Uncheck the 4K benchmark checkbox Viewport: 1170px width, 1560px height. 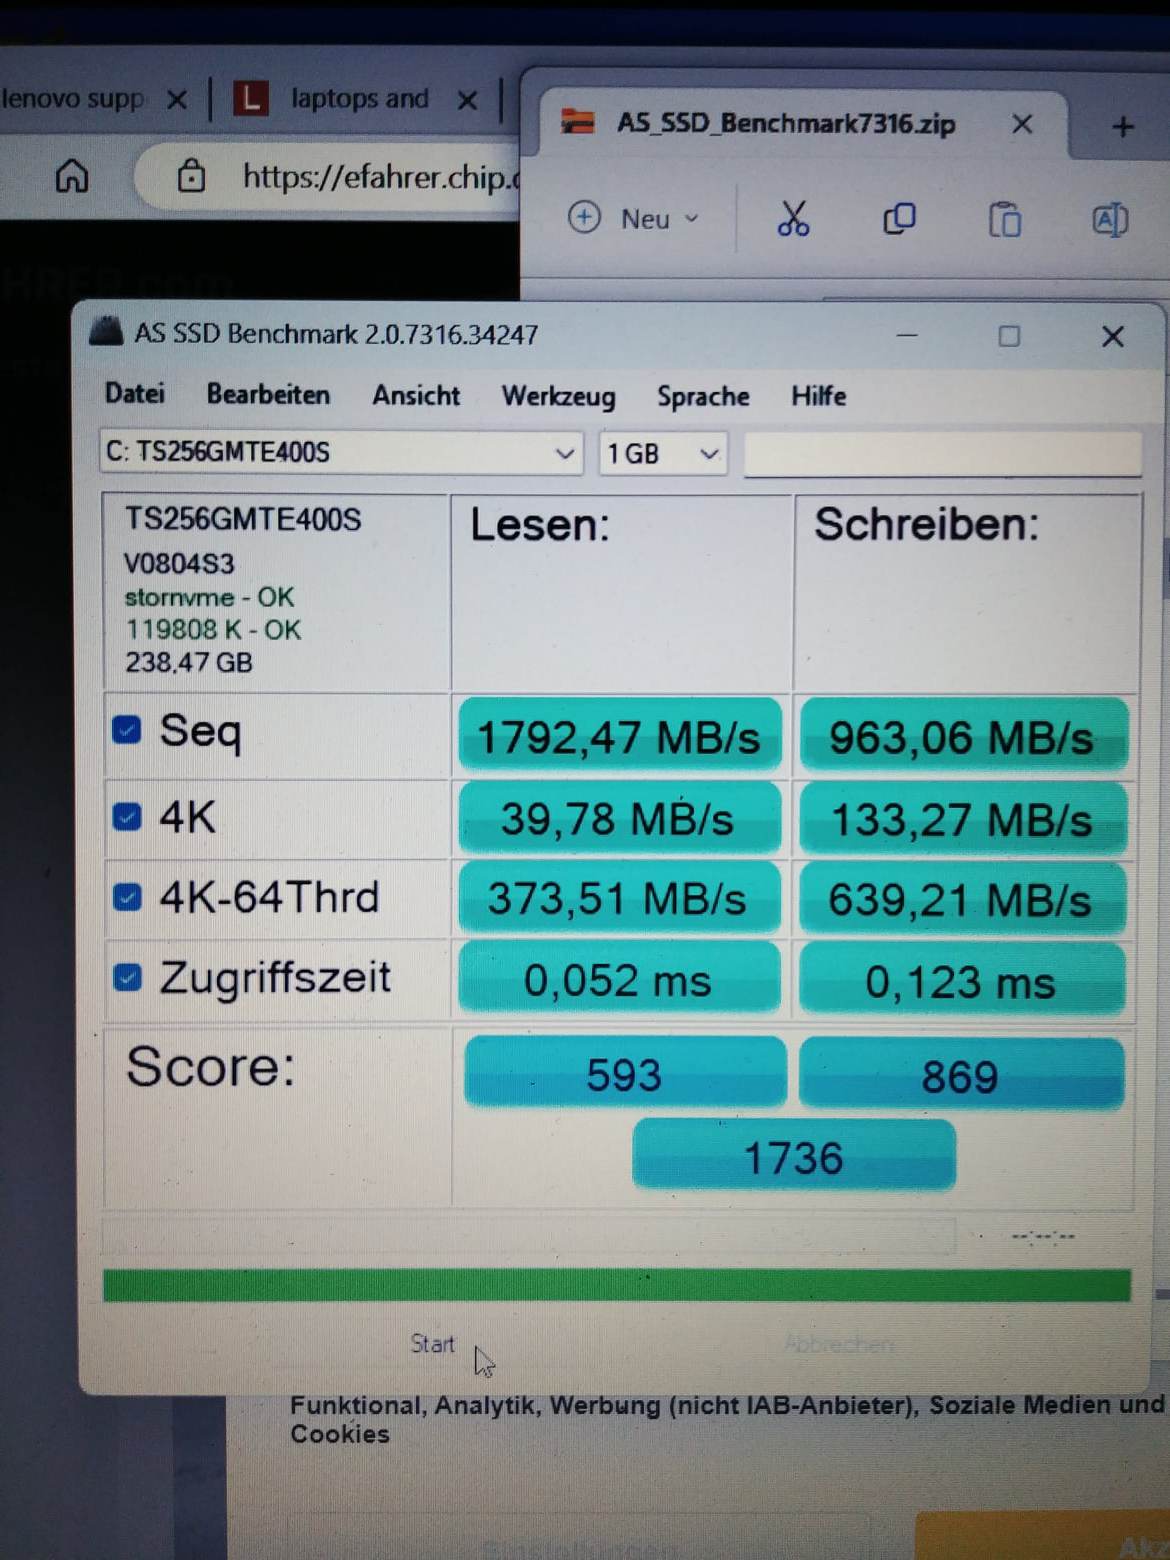coord(127,816)
